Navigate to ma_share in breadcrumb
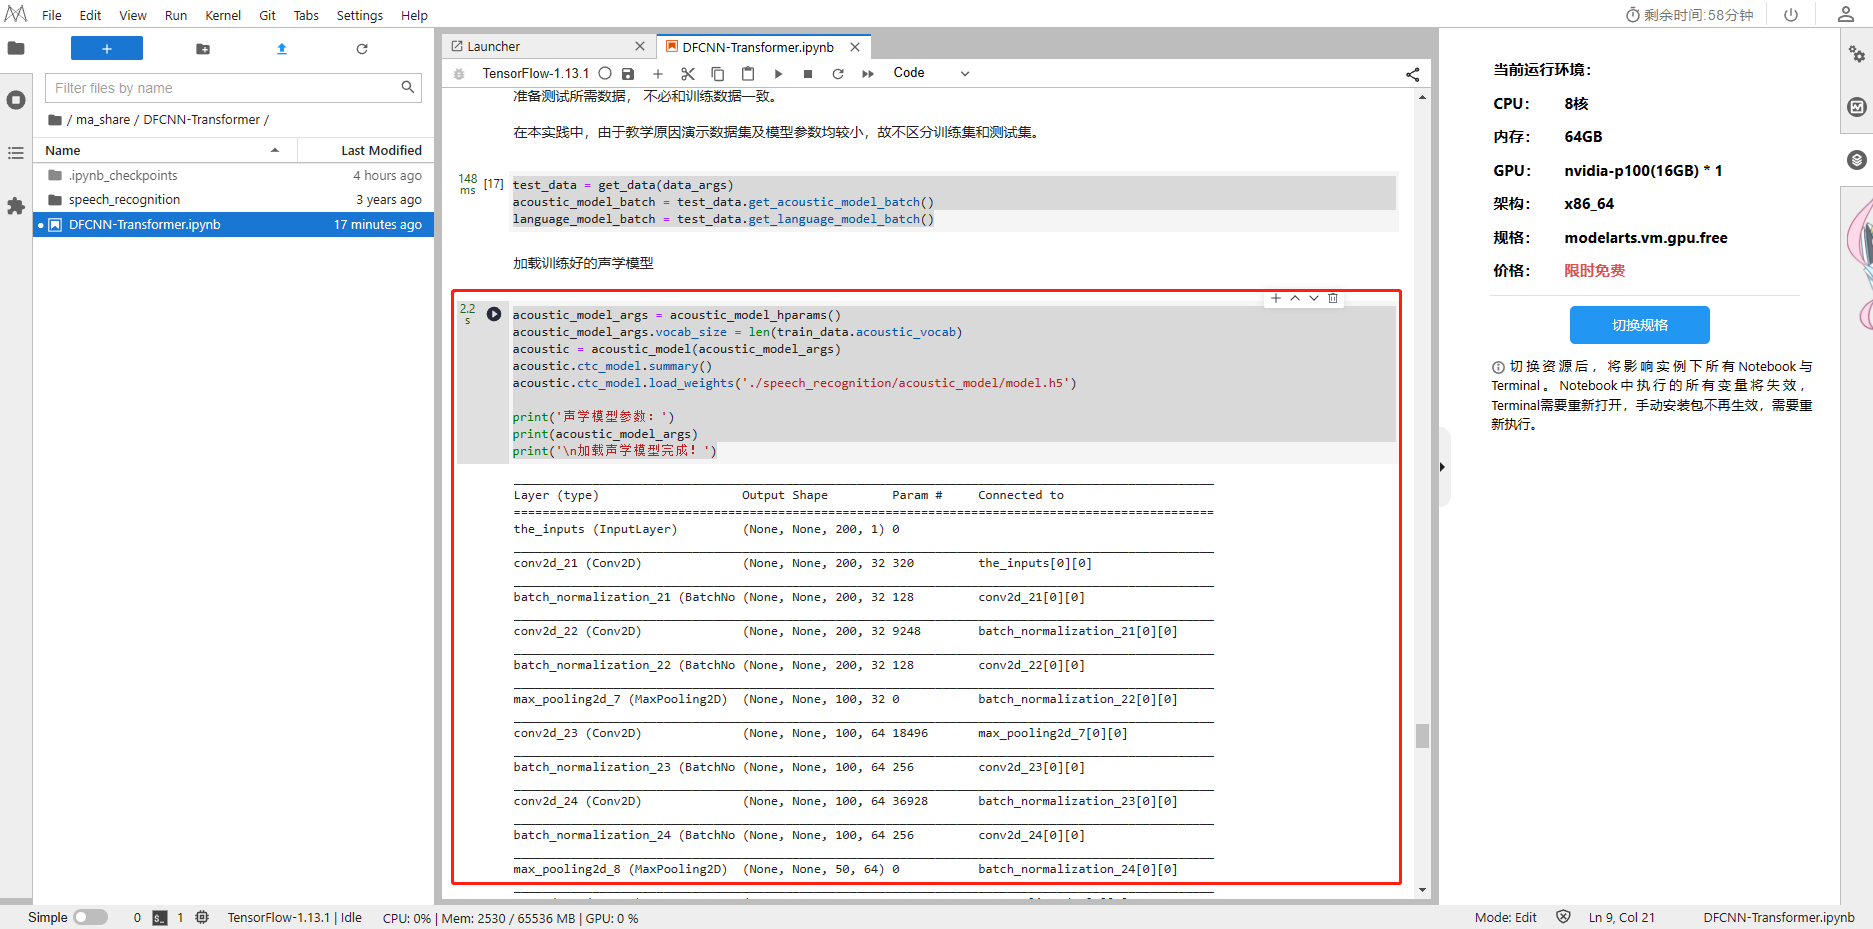The height and width of the screenshot is (929, 1873). pyautogui.click(x=103, y=119)
